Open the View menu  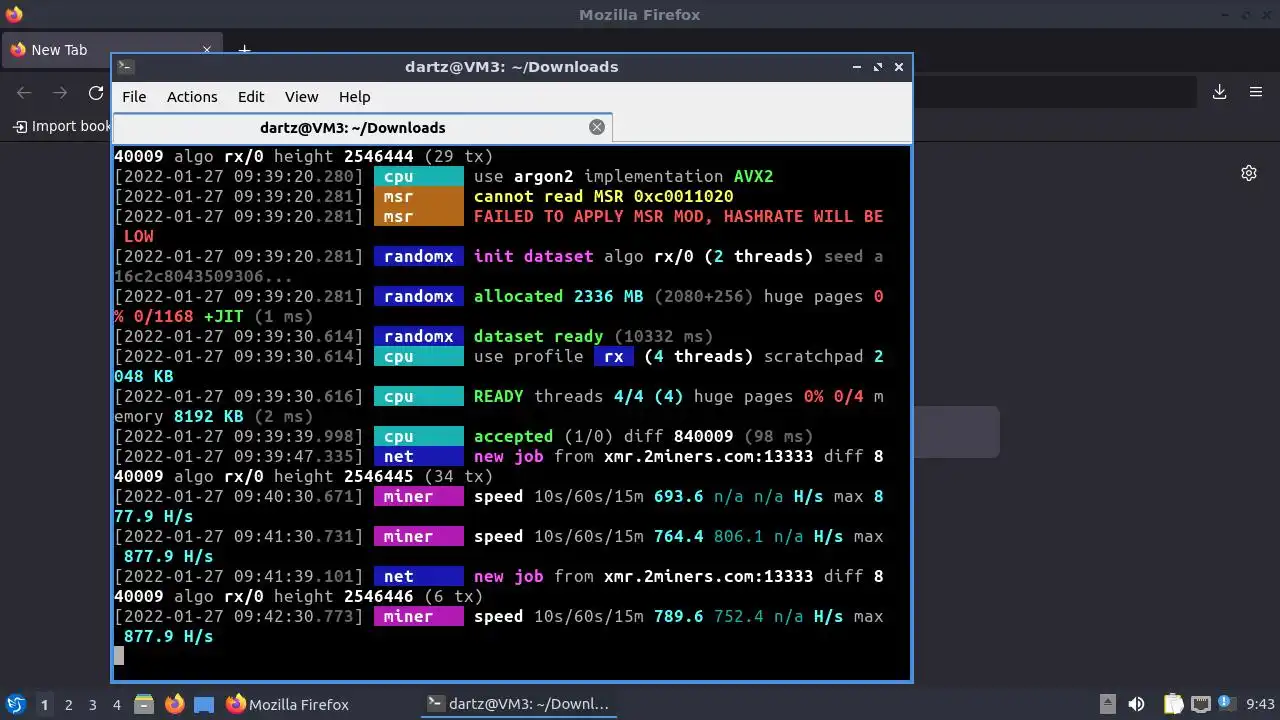coord(301,97)
